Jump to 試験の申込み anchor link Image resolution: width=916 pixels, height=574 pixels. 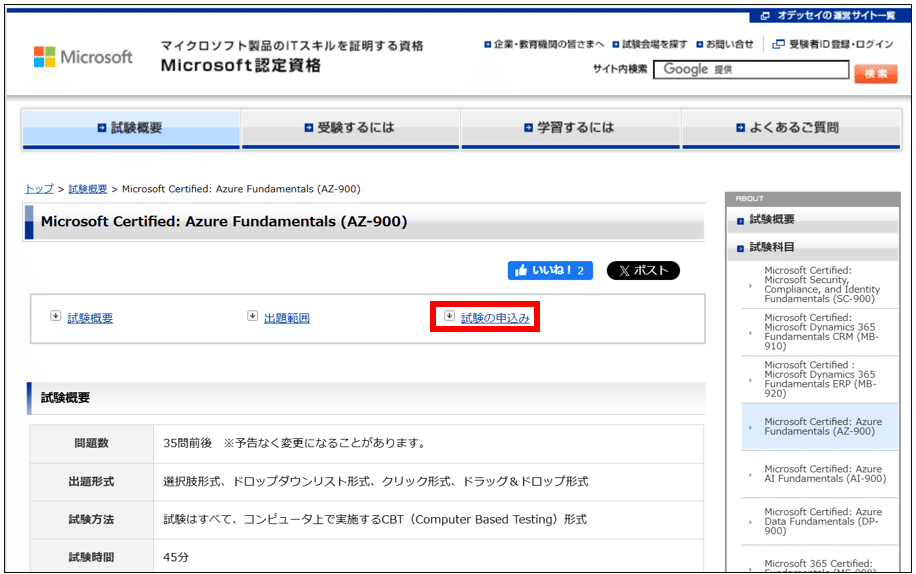coord(495,318)
